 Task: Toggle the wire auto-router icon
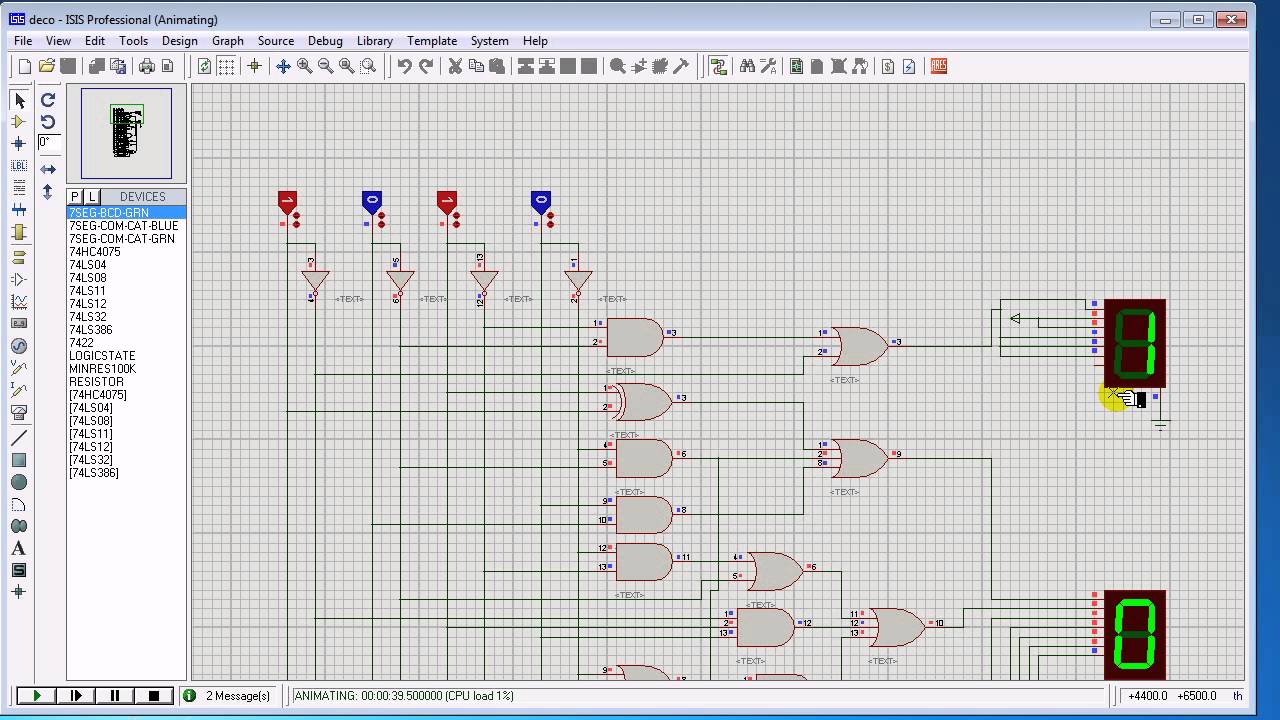point(718,66)
